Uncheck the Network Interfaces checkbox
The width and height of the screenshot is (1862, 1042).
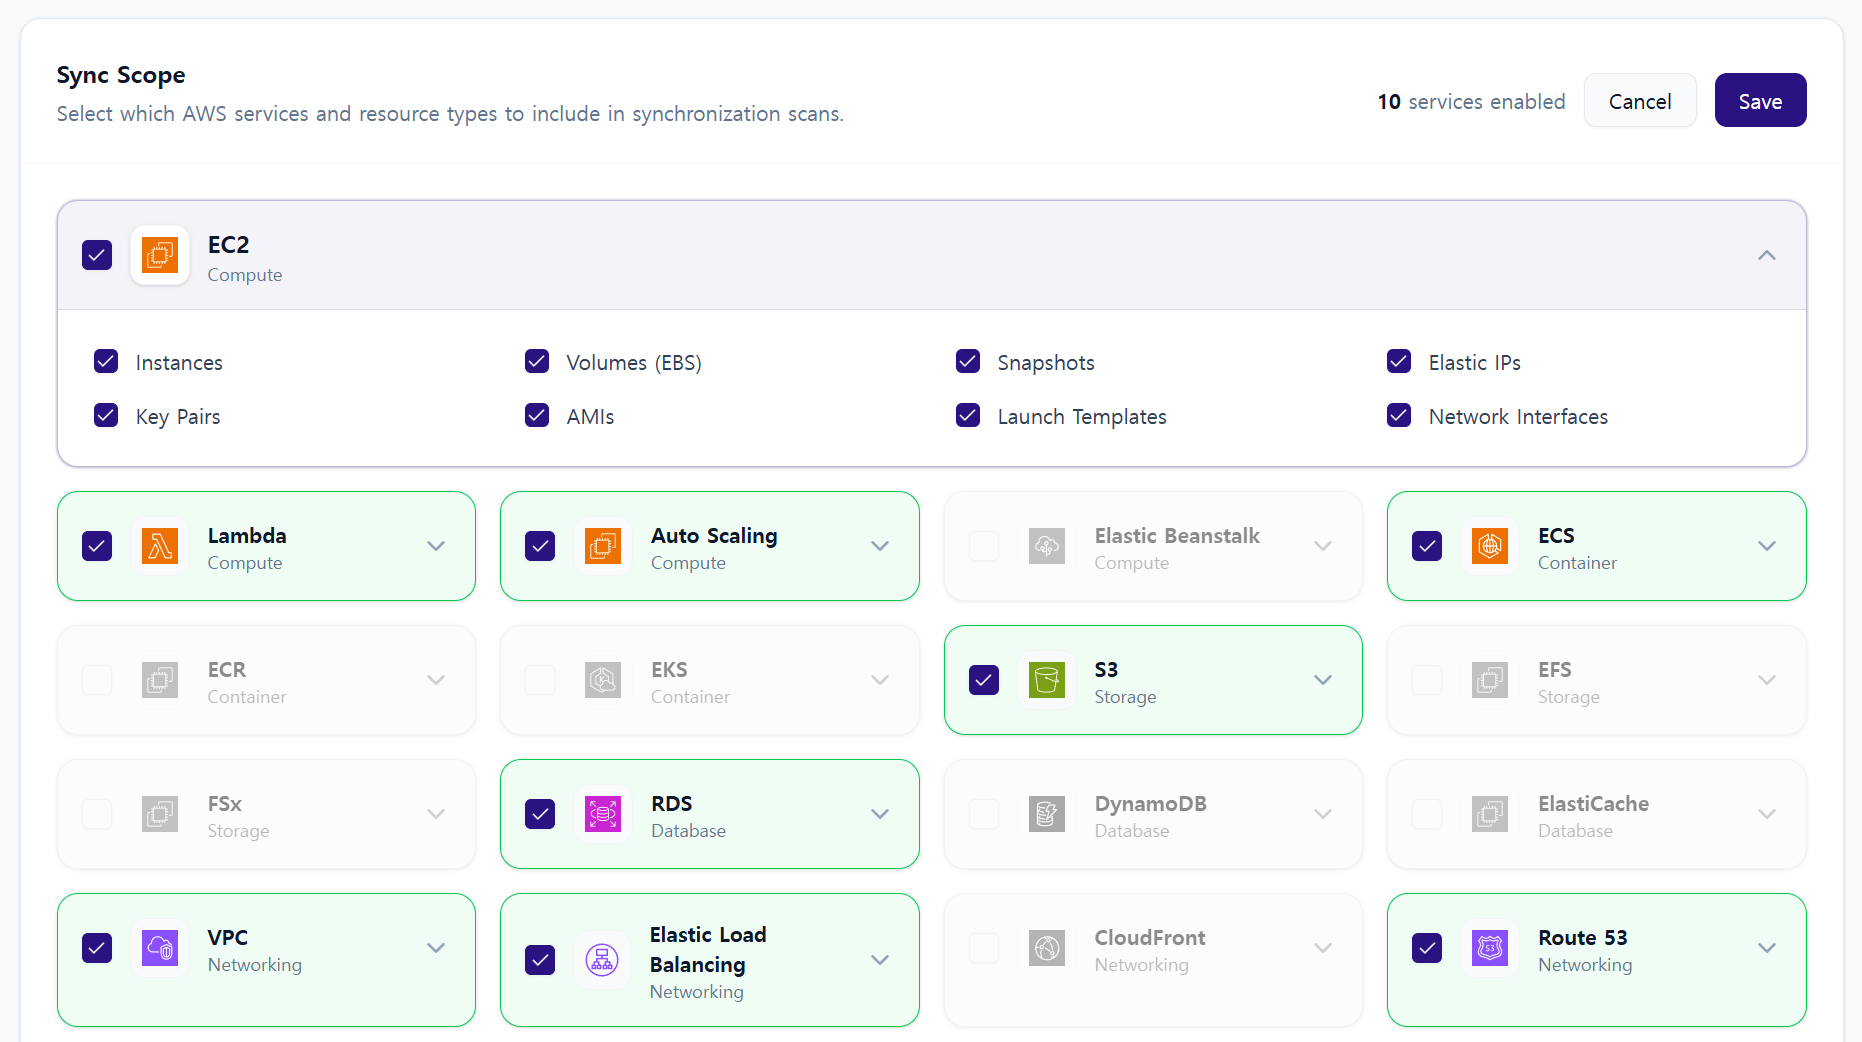(x=1399, y=415)
